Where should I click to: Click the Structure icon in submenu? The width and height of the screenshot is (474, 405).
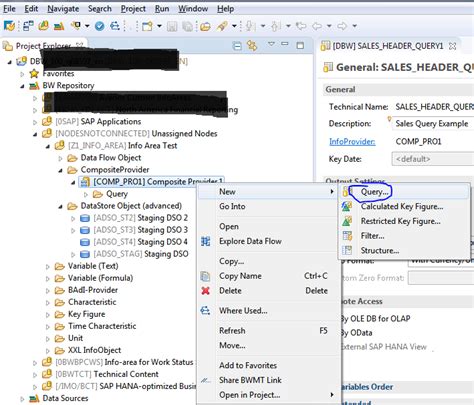click(x=347, y=251)
